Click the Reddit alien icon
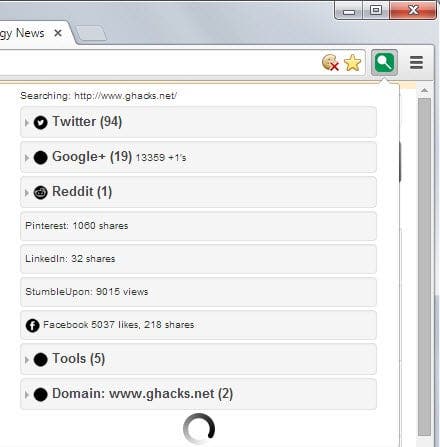 [x=40, y=192]
